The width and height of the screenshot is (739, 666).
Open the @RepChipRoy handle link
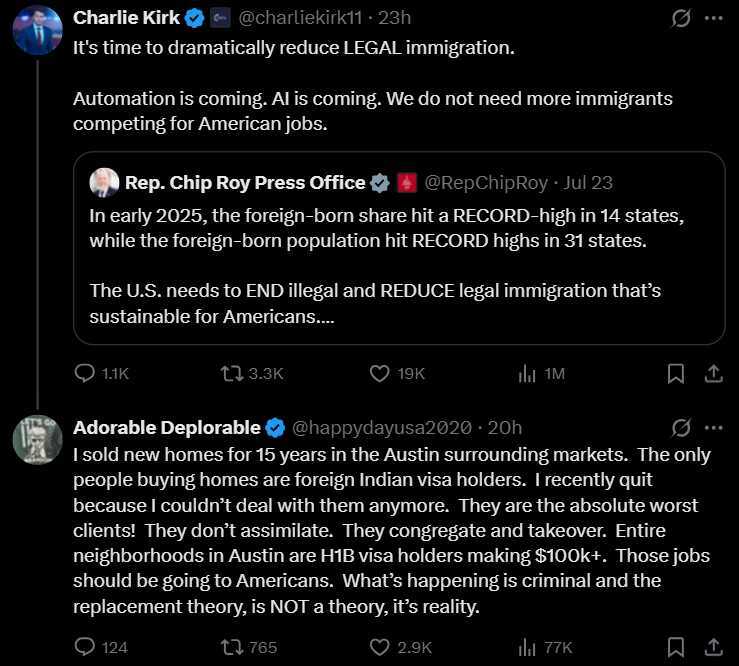(486, 183)
